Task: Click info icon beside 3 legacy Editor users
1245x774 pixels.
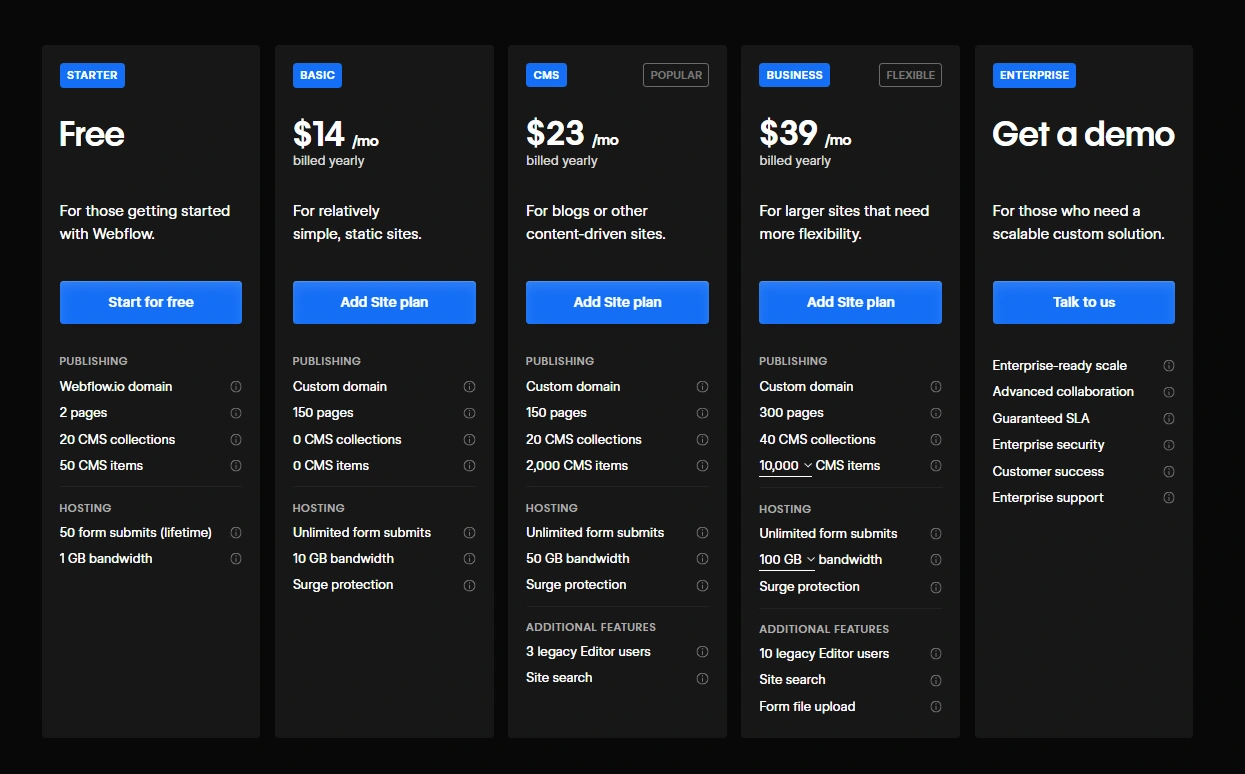Action: [x=702, y=652]
